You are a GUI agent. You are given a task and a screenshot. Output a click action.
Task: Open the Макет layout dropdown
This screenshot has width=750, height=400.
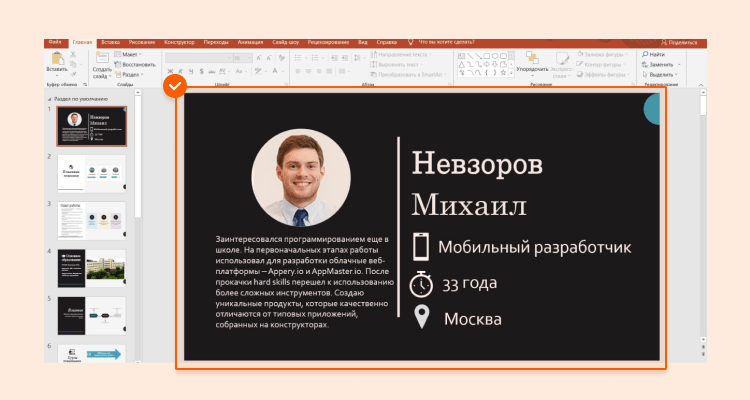tap(128, 54)
